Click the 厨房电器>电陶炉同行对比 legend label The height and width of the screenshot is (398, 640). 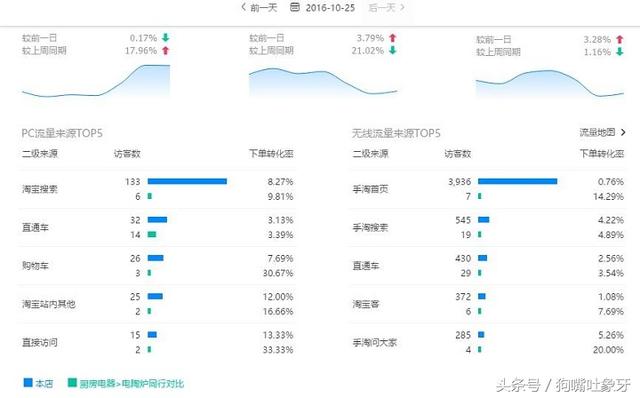point(131,384)
